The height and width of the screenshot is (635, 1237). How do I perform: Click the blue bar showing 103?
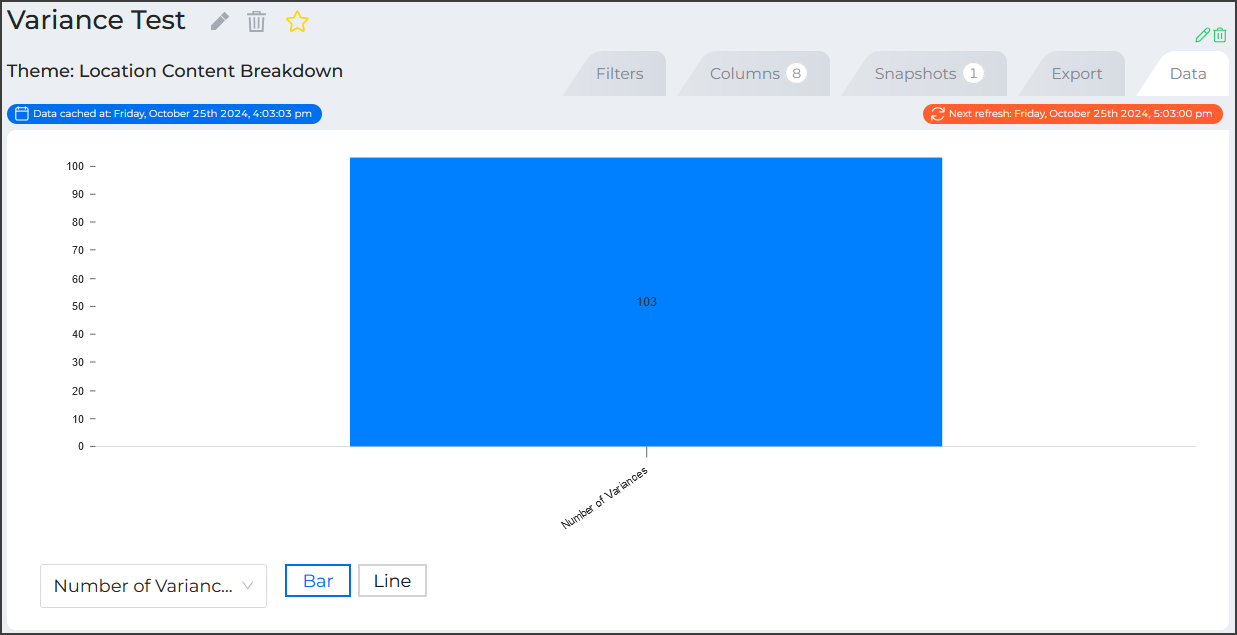pyautogui.click(x=646, y=302)
